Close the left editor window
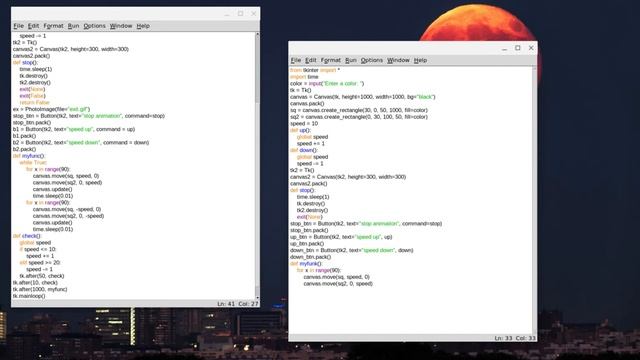This screenshot has width=640, height=360. point(254,13)
